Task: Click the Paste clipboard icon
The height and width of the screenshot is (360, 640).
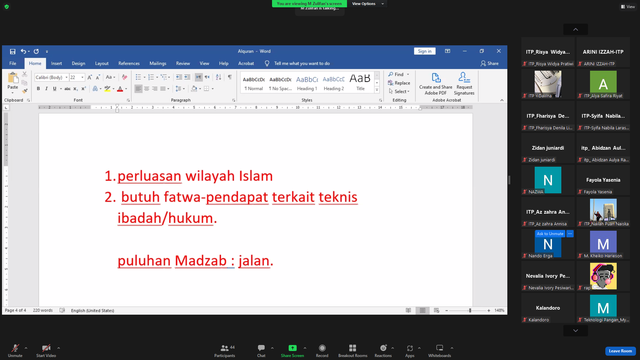Action: pyautogui.click(x=13, y=78)
